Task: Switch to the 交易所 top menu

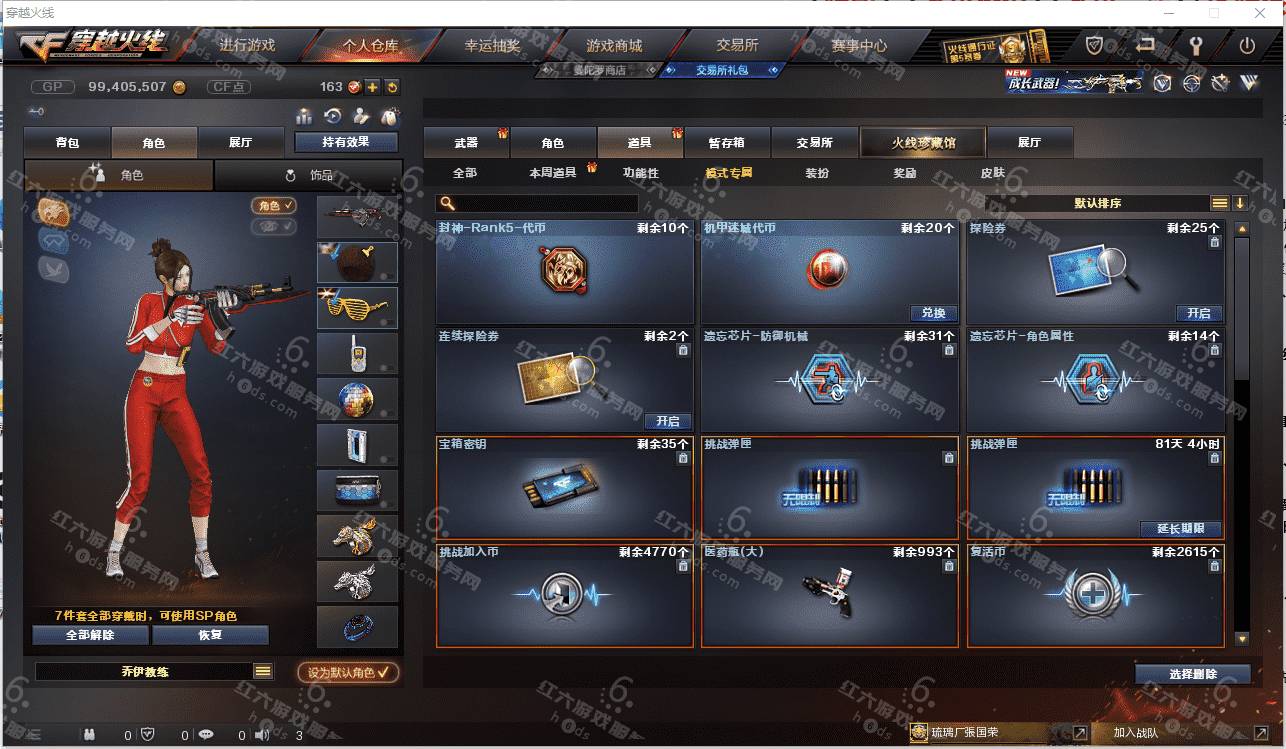Action: tap(737, 46)
